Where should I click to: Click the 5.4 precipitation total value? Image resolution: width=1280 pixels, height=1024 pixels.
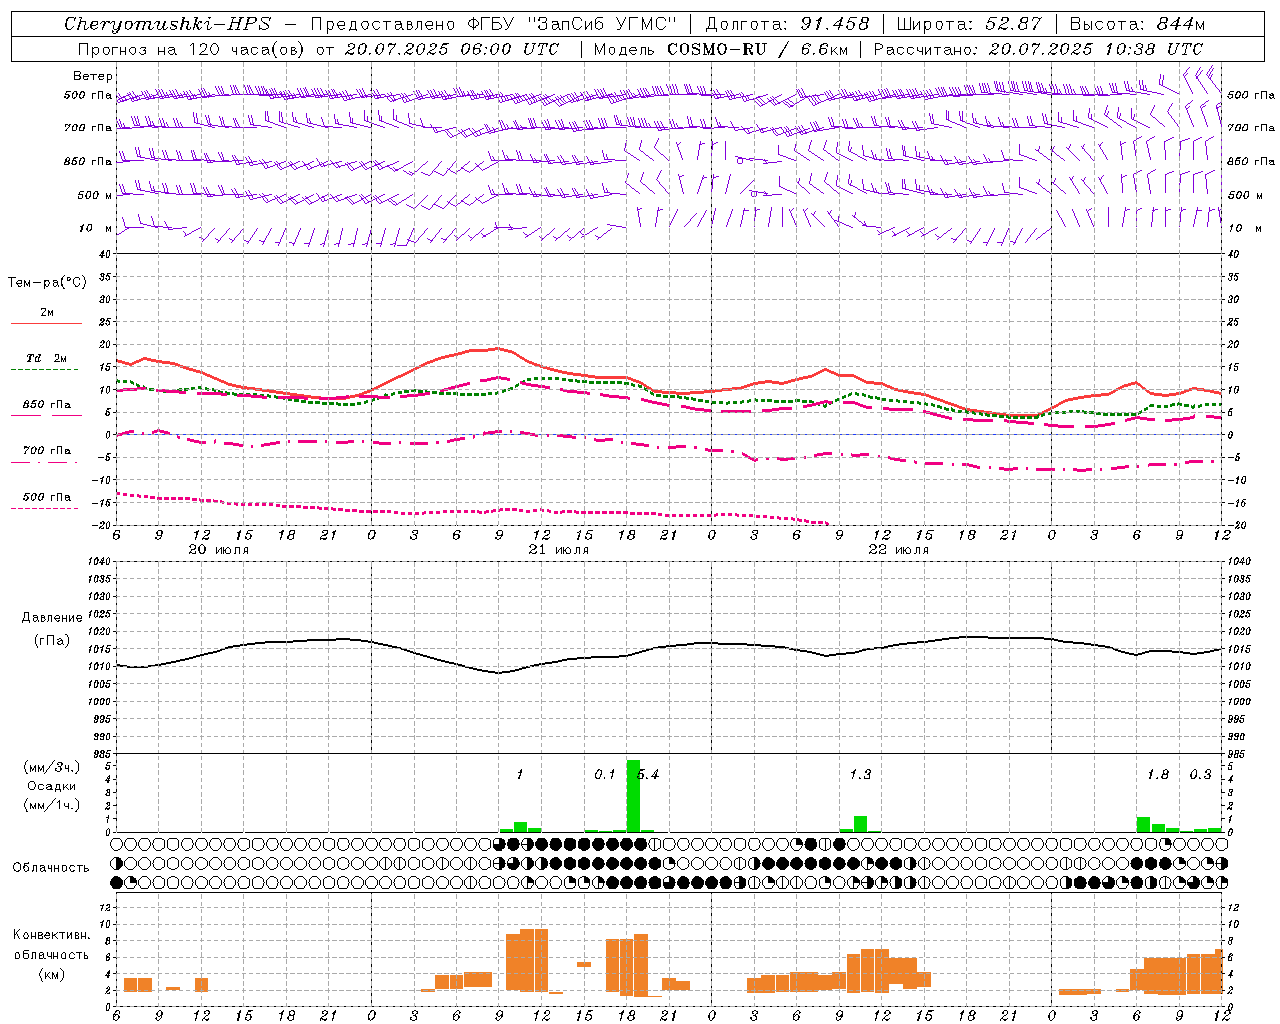coord(648,774)
